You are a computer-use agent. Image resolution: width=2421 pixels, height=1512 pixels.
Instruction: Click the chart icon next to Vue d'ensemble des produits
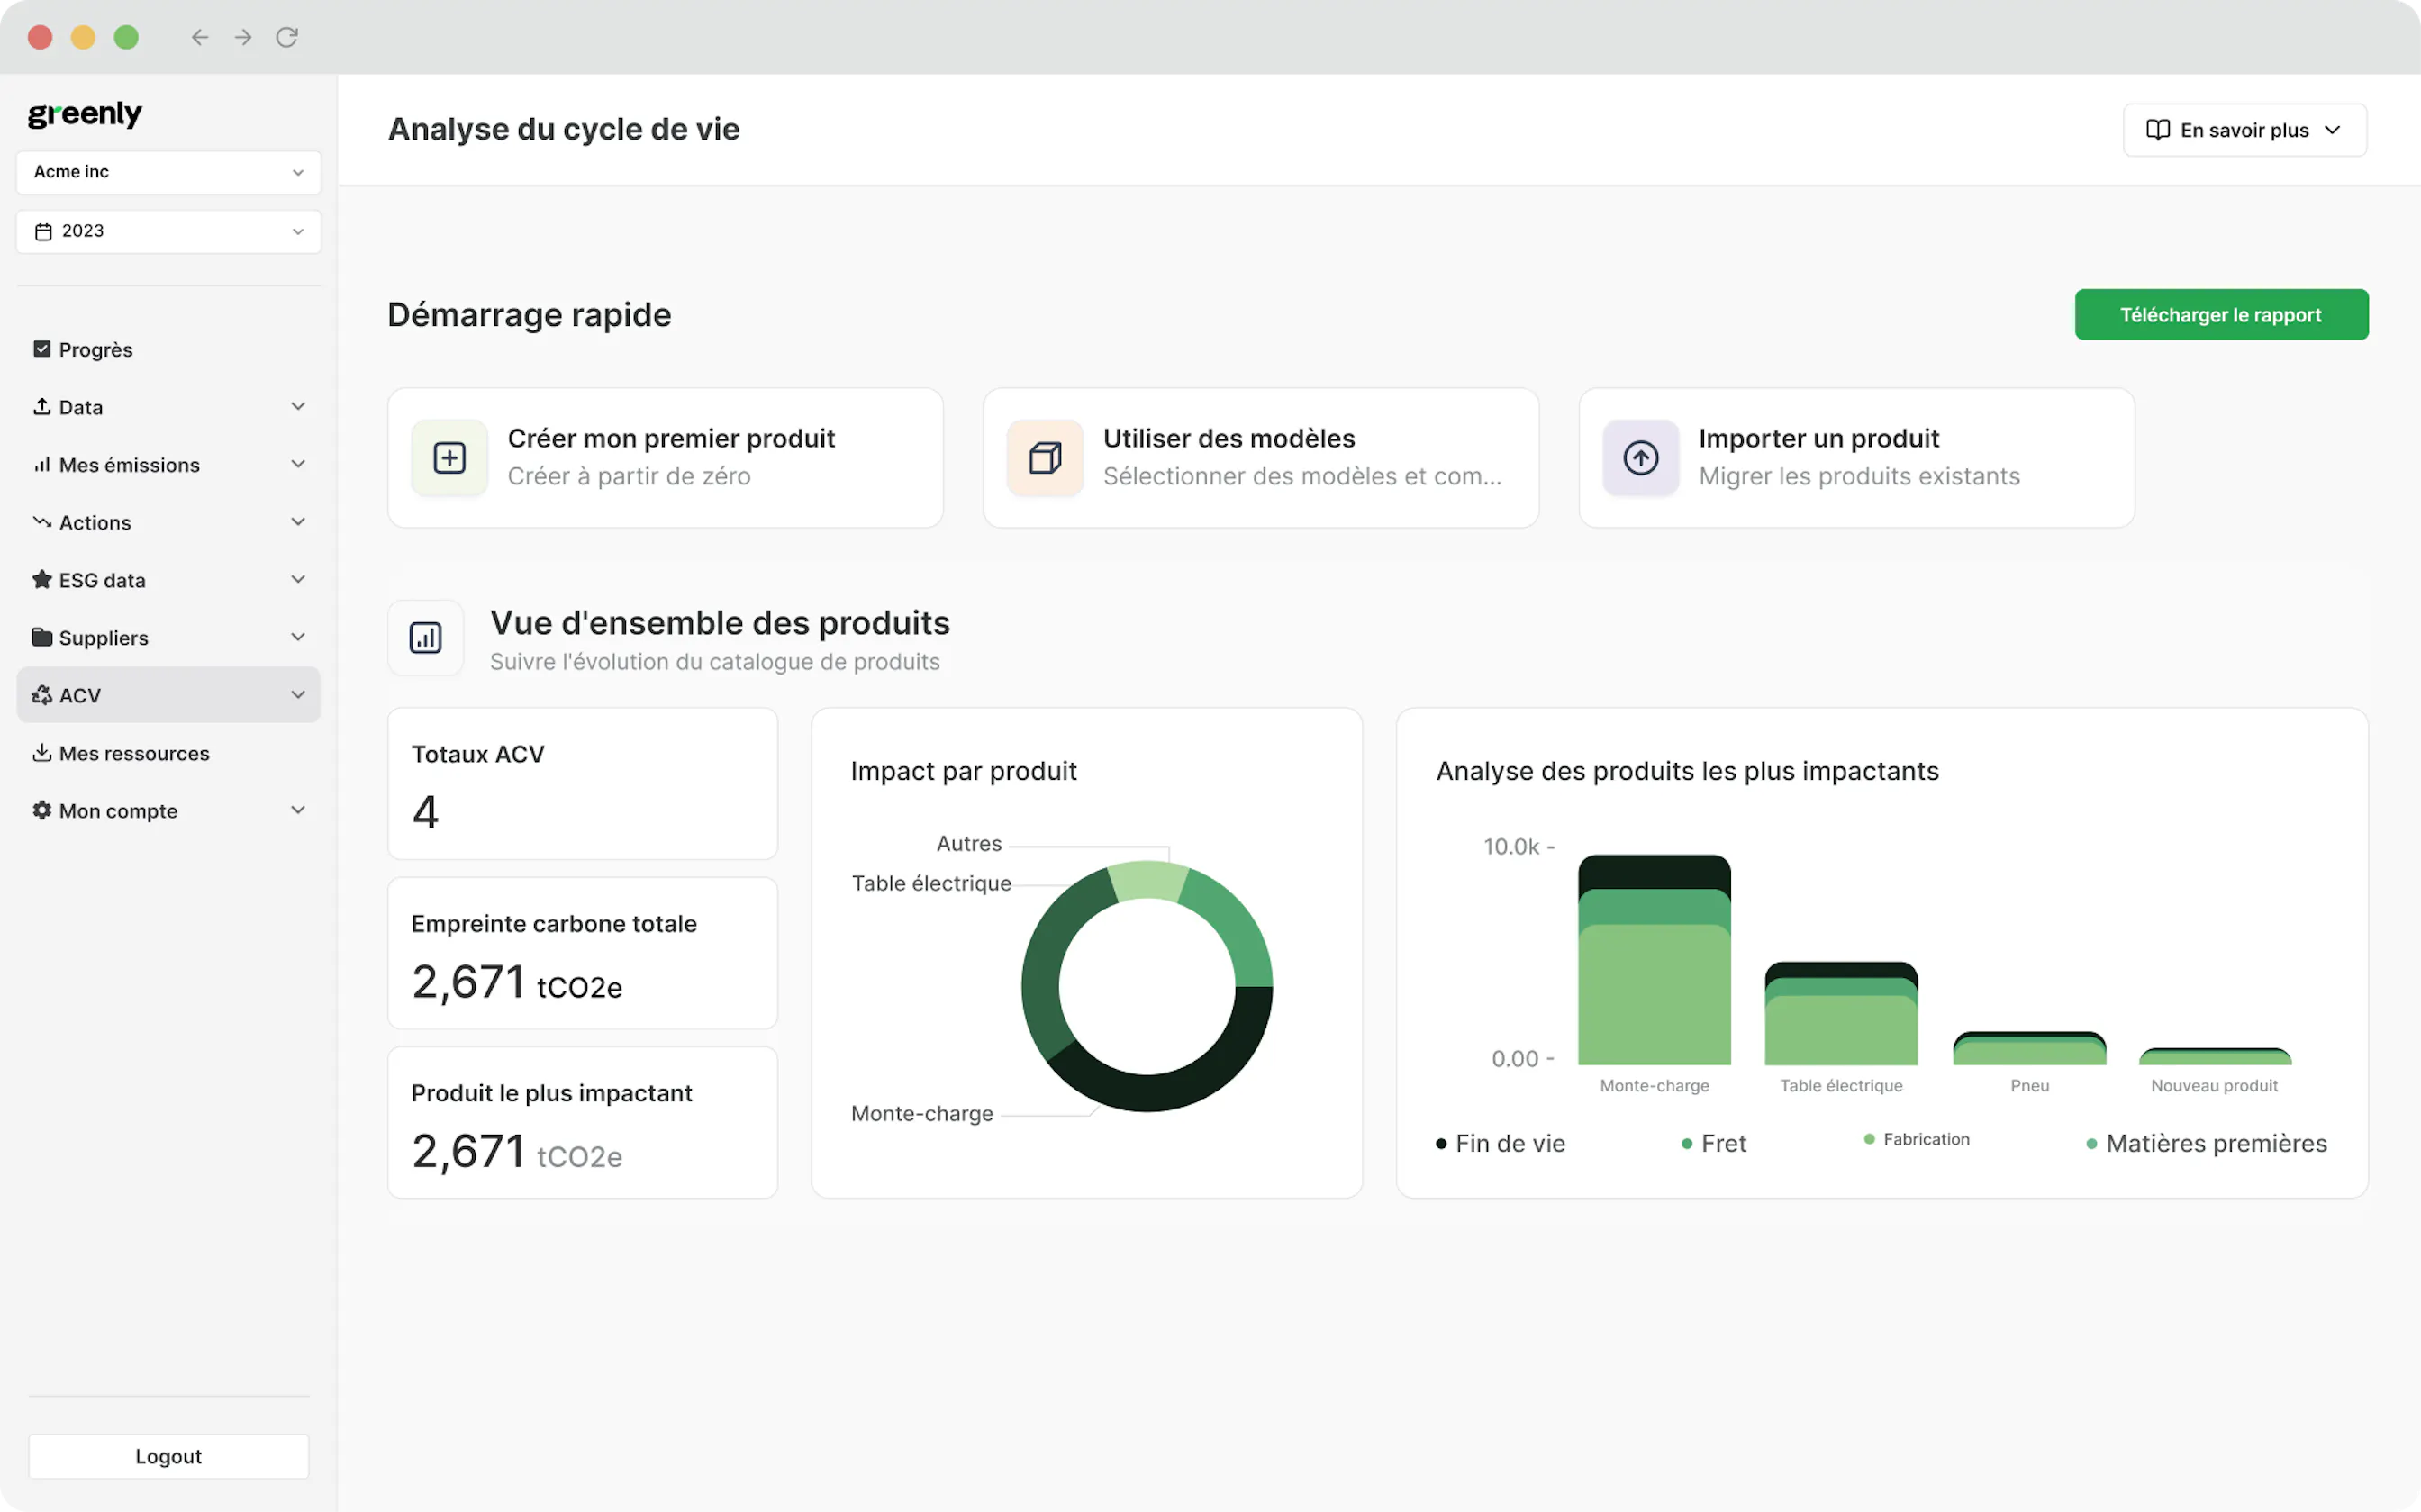(x=426, y=638)
